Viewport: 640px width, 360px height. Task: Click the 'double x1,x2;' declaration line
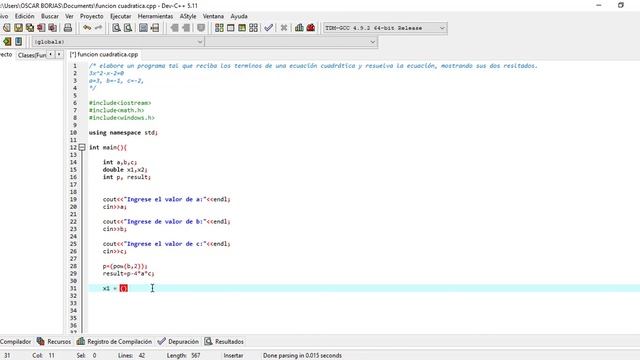tap(125, 170)
